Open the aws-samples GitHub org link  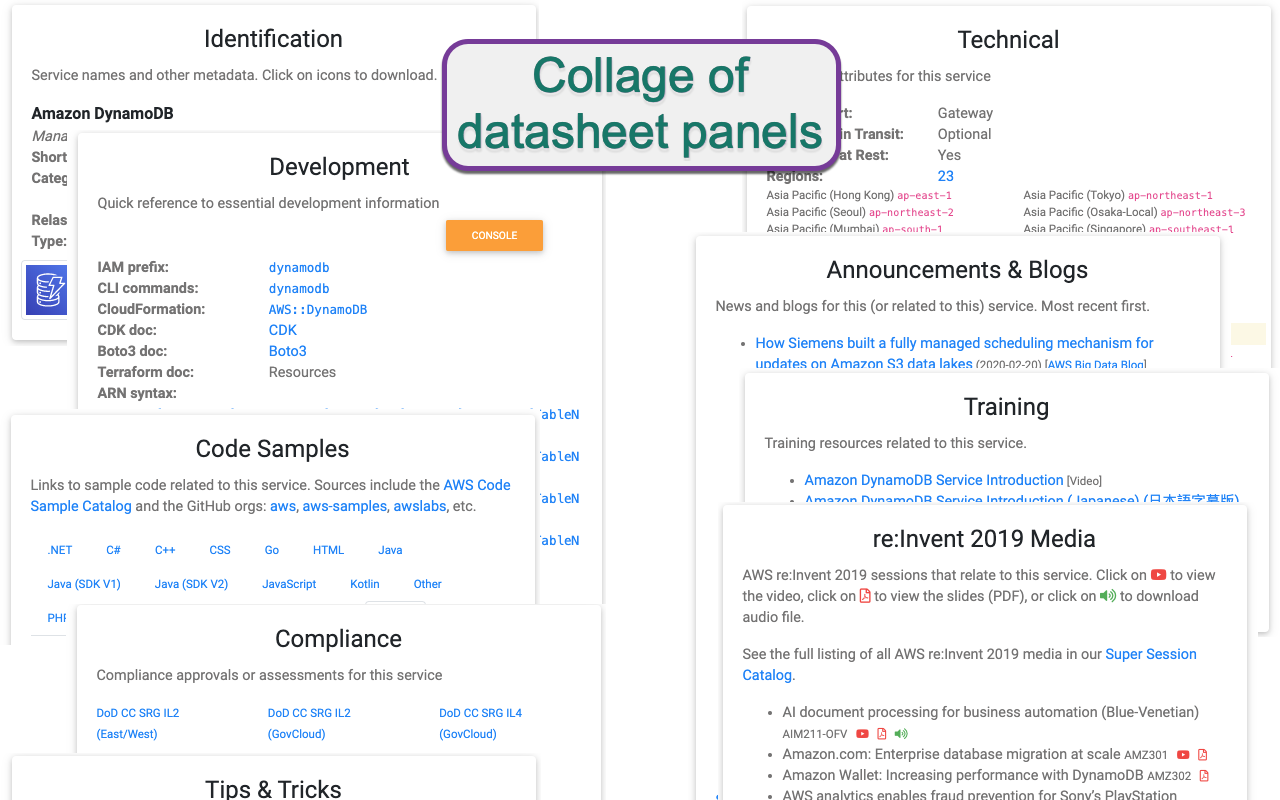pyautogui.click(x=345, y=506)
